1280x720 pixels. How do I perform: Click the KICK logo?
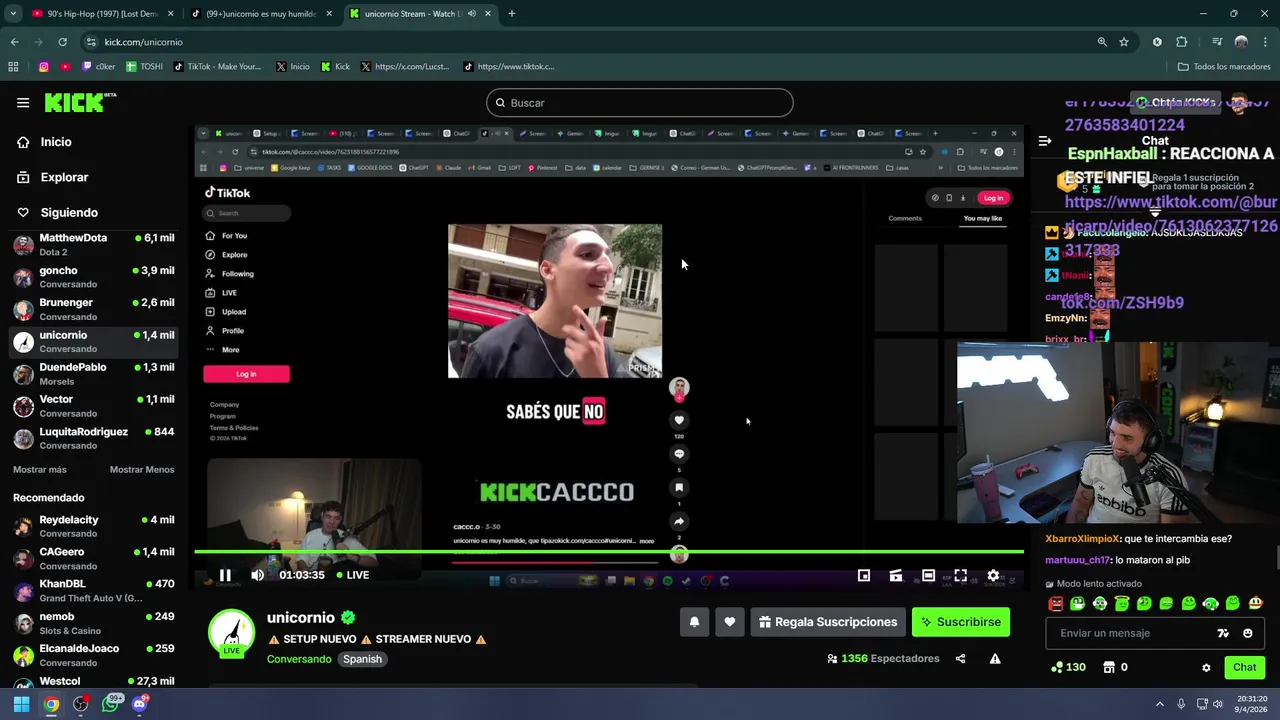(78, 102)
